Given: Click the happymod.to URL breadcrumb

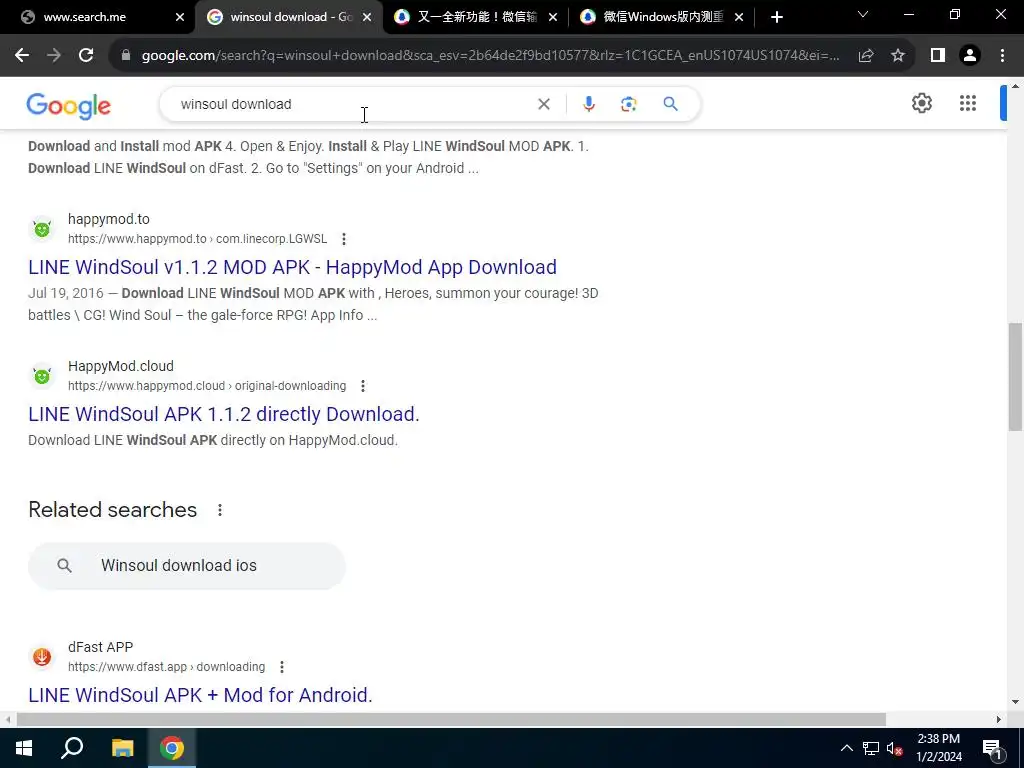Looking at the screenshot, I should point(197,239).
